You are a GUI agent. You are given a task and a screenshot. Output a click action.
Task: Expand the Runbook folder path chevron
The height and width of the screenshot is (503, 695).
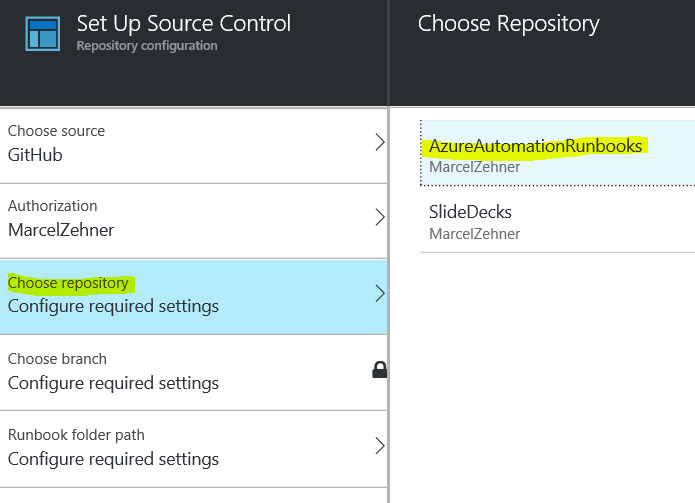[x=379, y=446]
